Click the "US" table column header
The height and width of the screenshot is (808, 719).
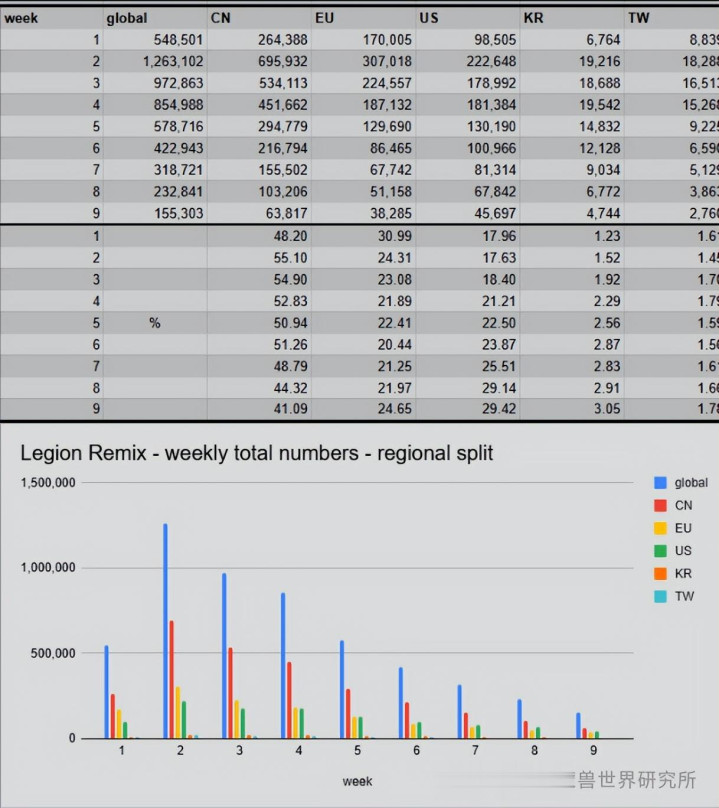tap(429, 18)
